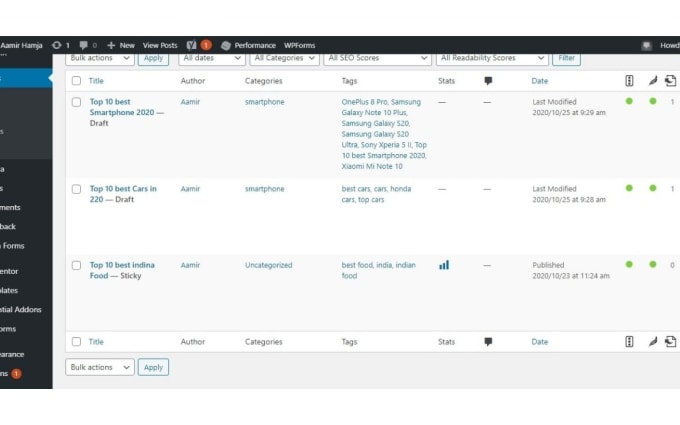
Task: View stats bars icon for indina Food post
Action: pos(444,265)
